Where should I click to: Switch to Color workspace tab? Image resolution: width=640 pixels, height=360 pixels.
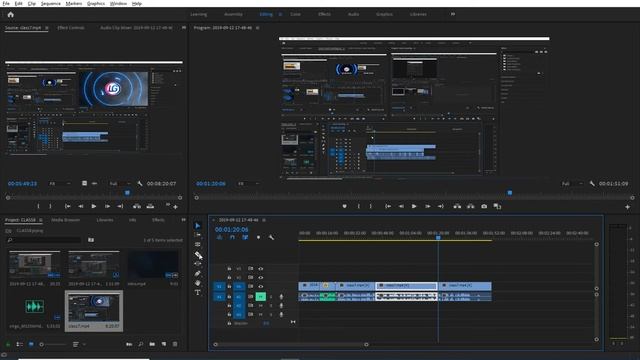[x=295, y=14]
